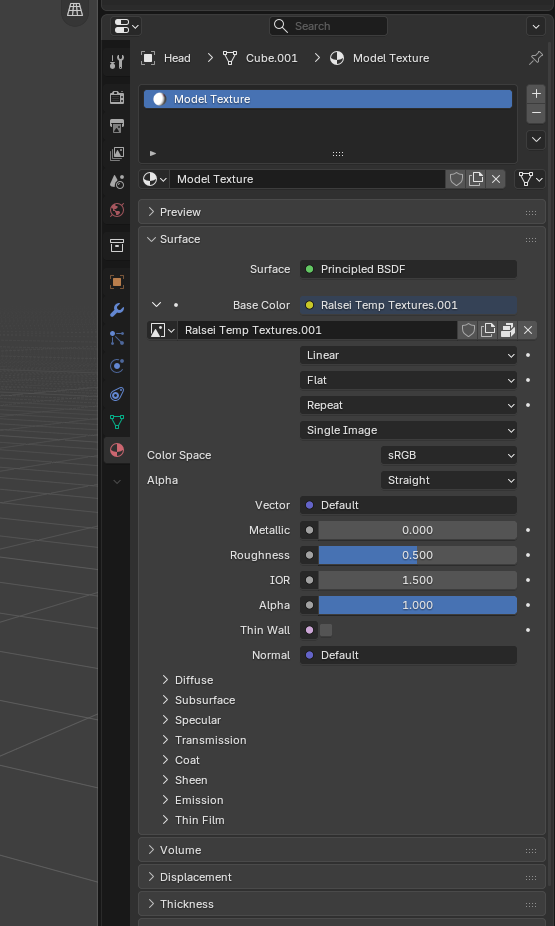Create a new image for Ralsei Temp Textures.001

[x=488, y=330]
